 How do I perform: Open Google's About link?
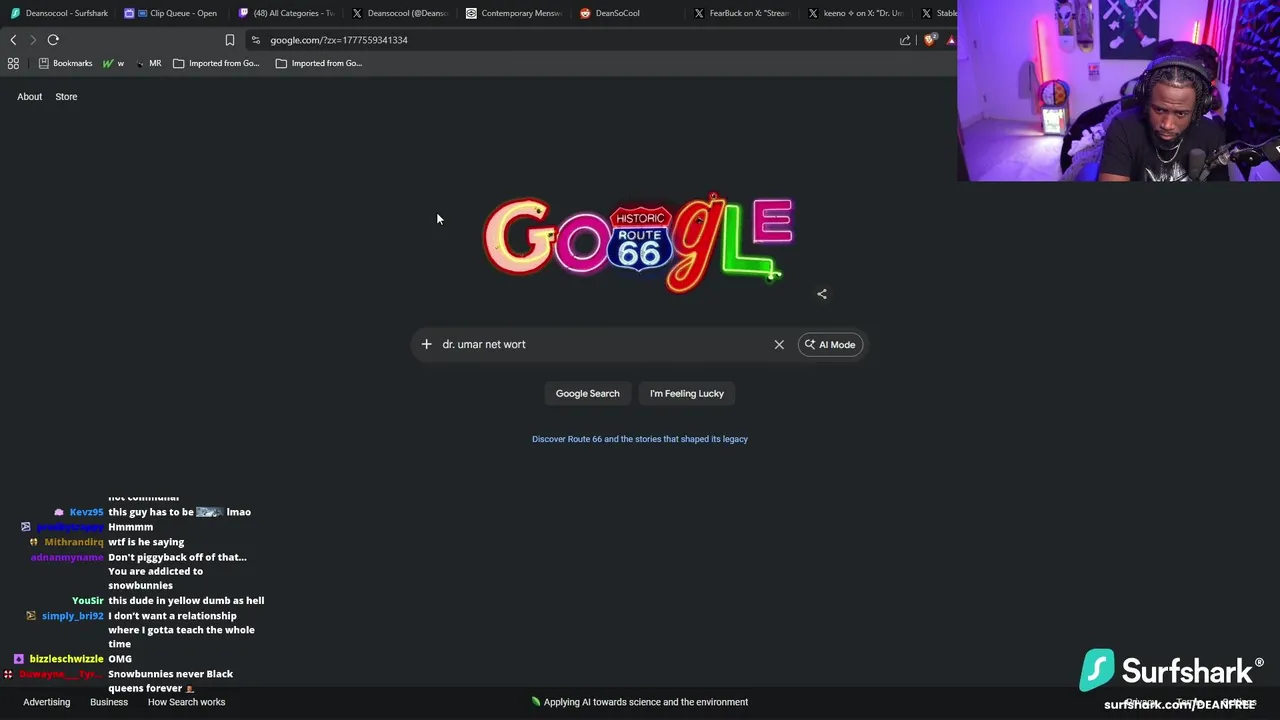pos(29,97)
